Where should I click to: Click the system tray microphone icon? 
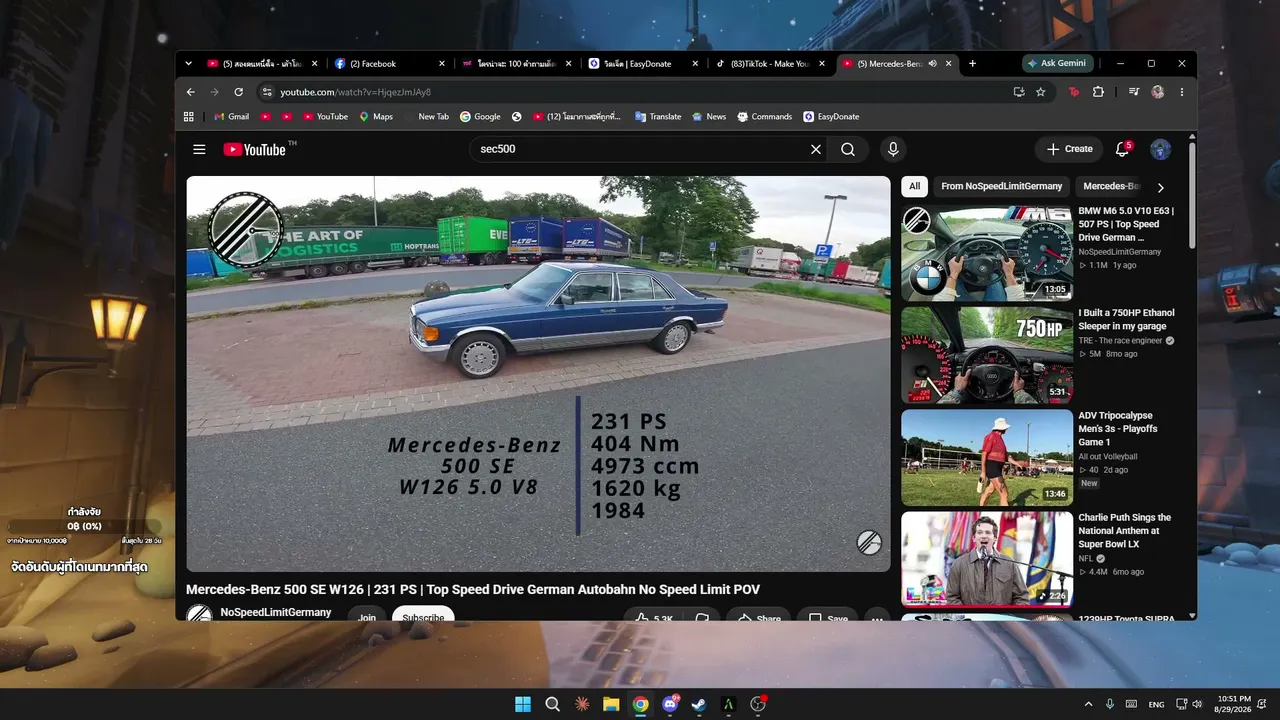pos(1110,704)
